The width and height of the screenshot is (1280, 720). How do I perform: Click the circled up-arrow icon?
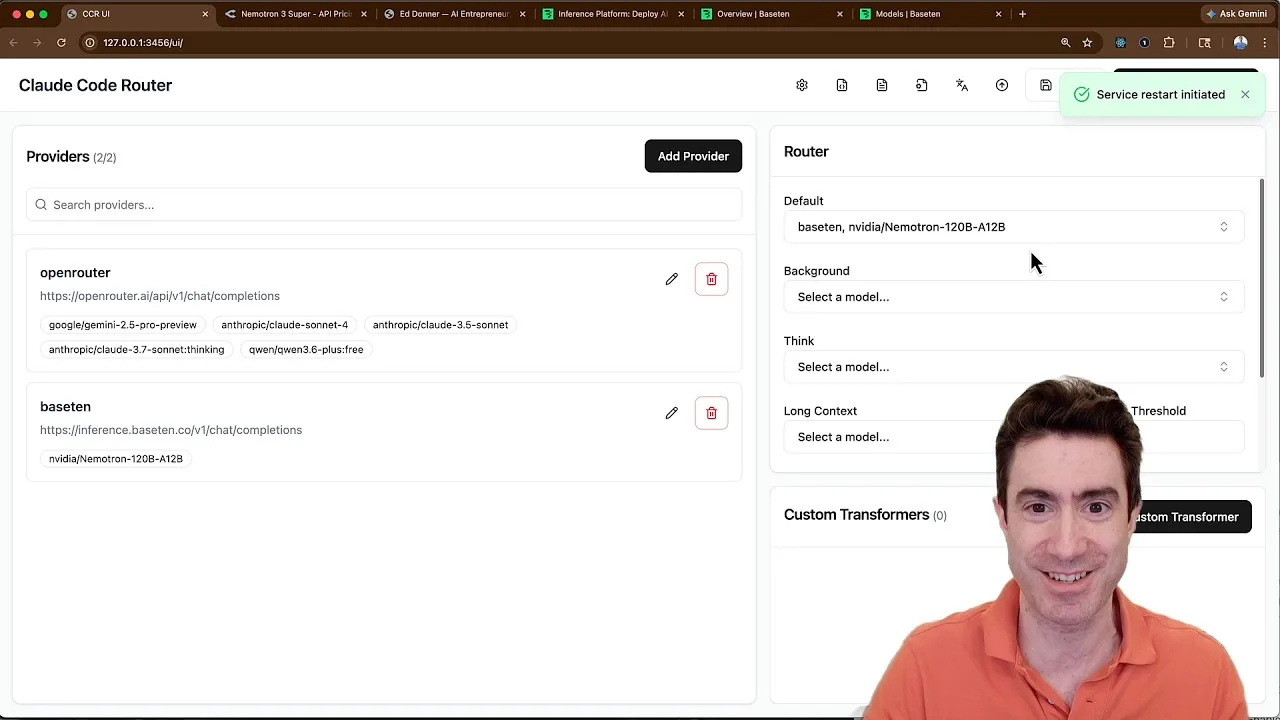point(1002,85)
